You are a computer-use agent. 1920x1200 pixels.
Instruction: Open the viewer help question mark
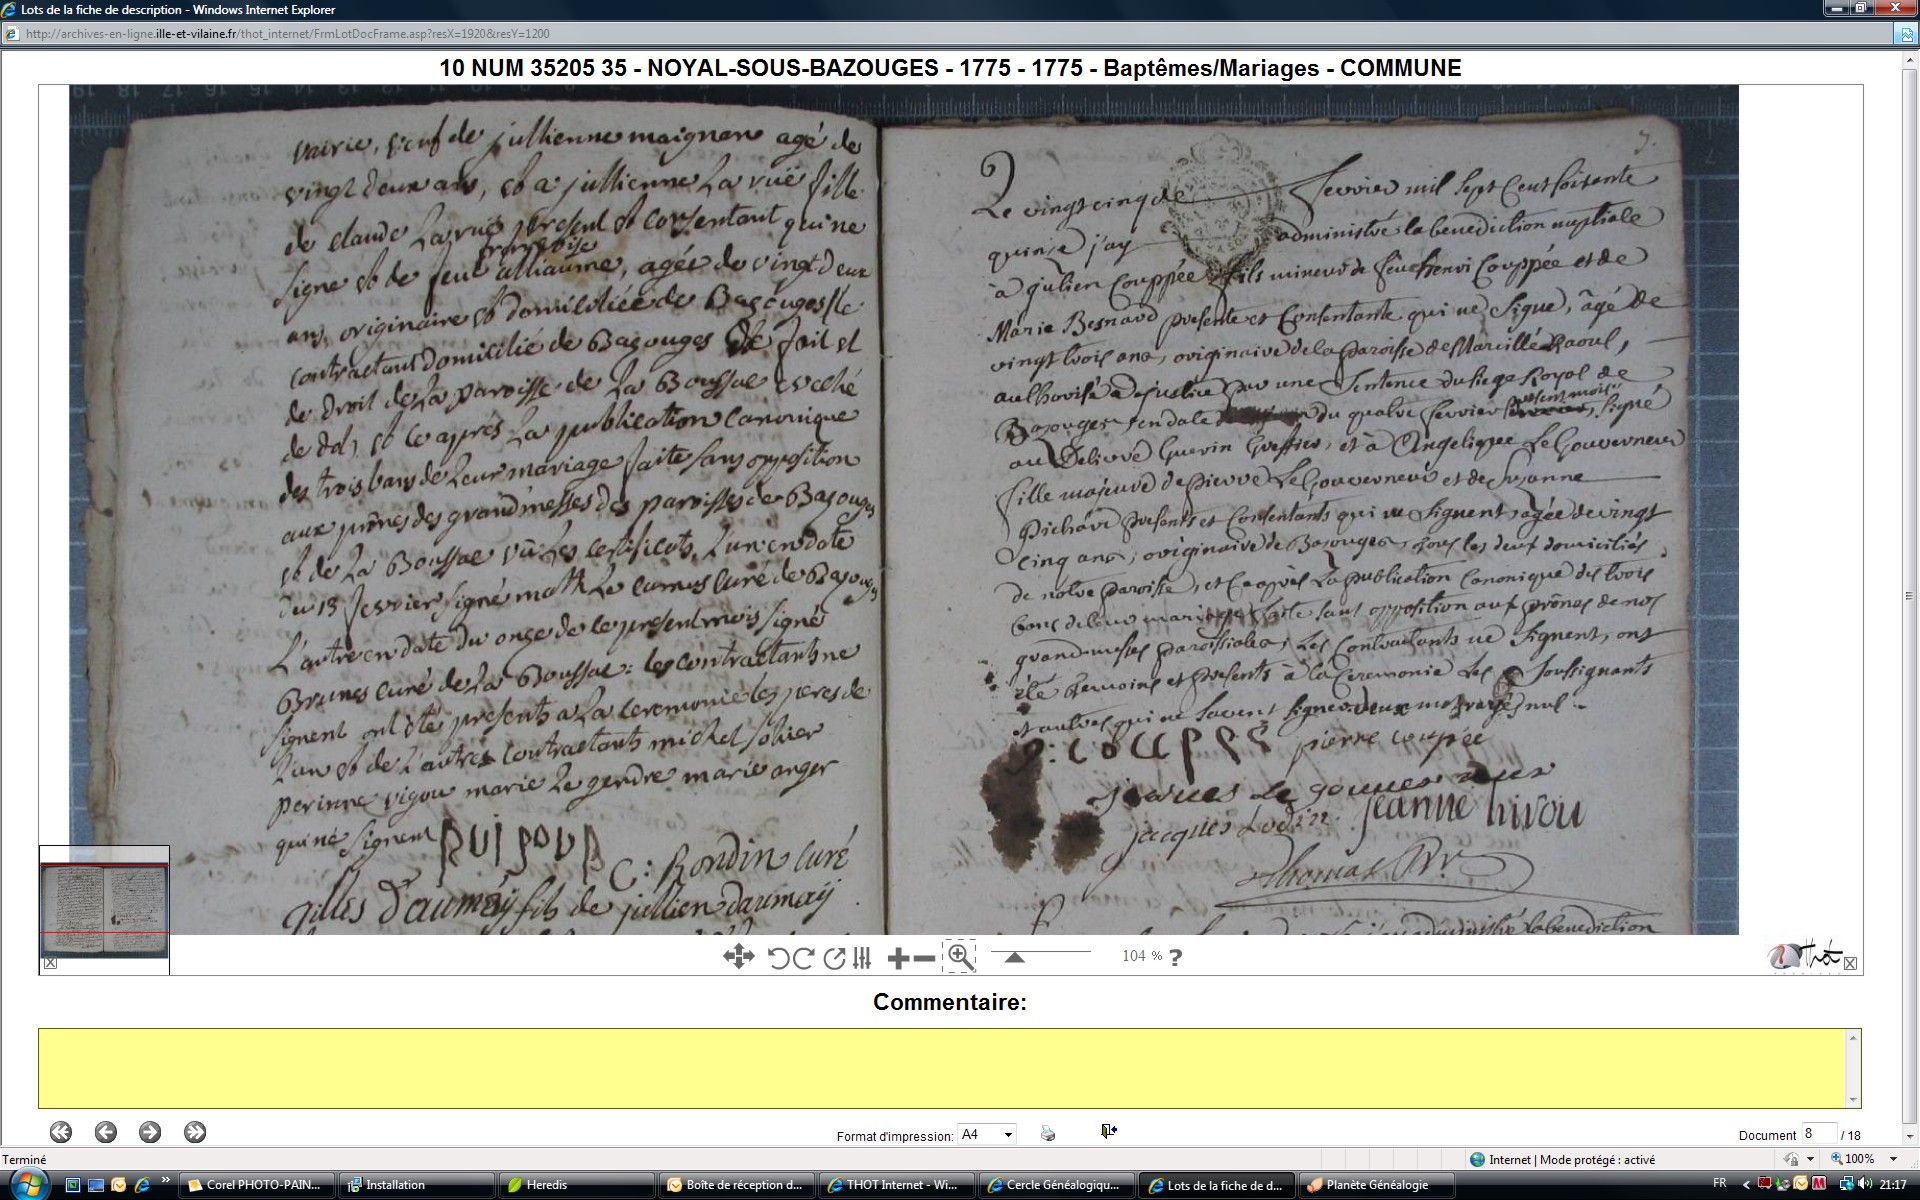1176,957
